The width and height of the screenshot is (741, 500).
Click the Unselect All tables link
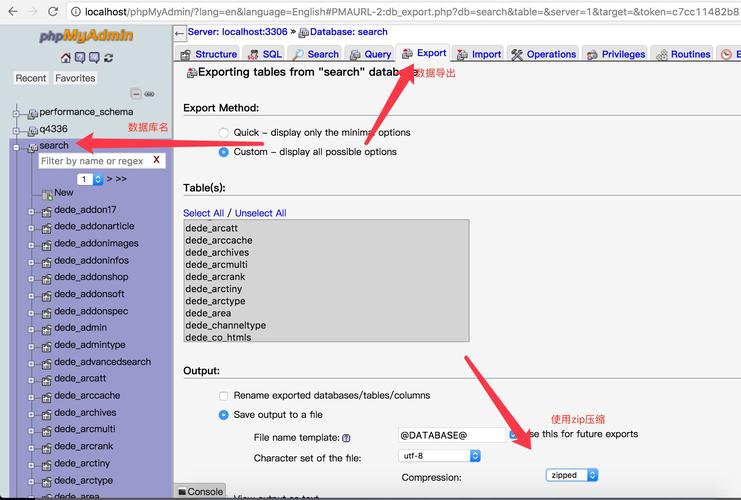point(260,213)
